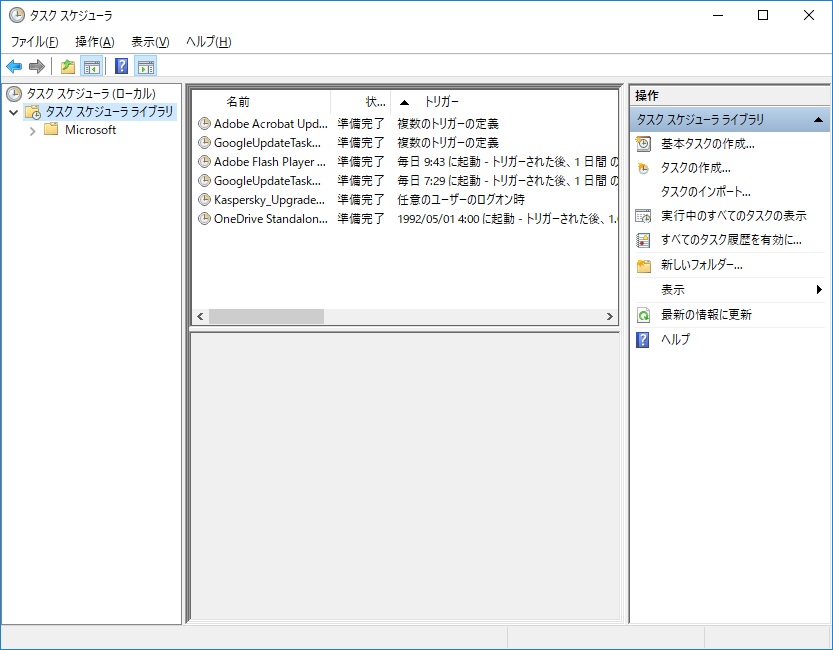Click タスクのインポート... in actions pane

(x=705, y=192)
